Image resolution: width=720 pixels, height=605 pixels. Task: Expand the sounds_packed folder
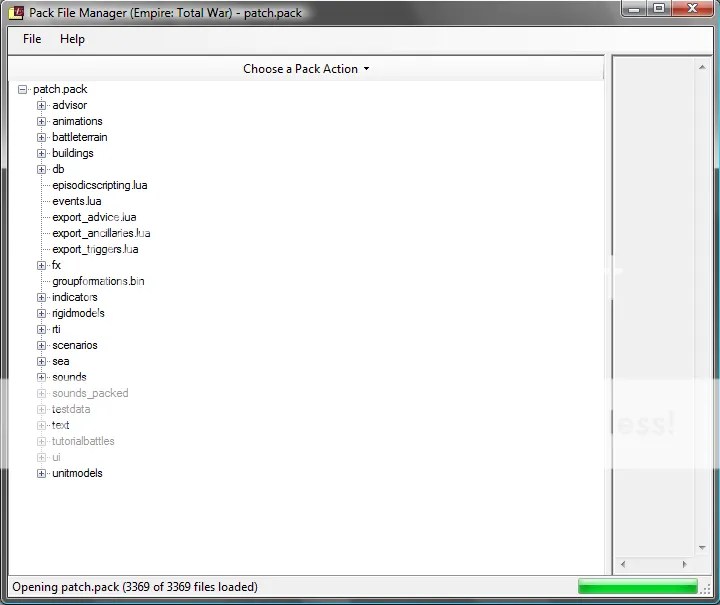click(41, 393)
